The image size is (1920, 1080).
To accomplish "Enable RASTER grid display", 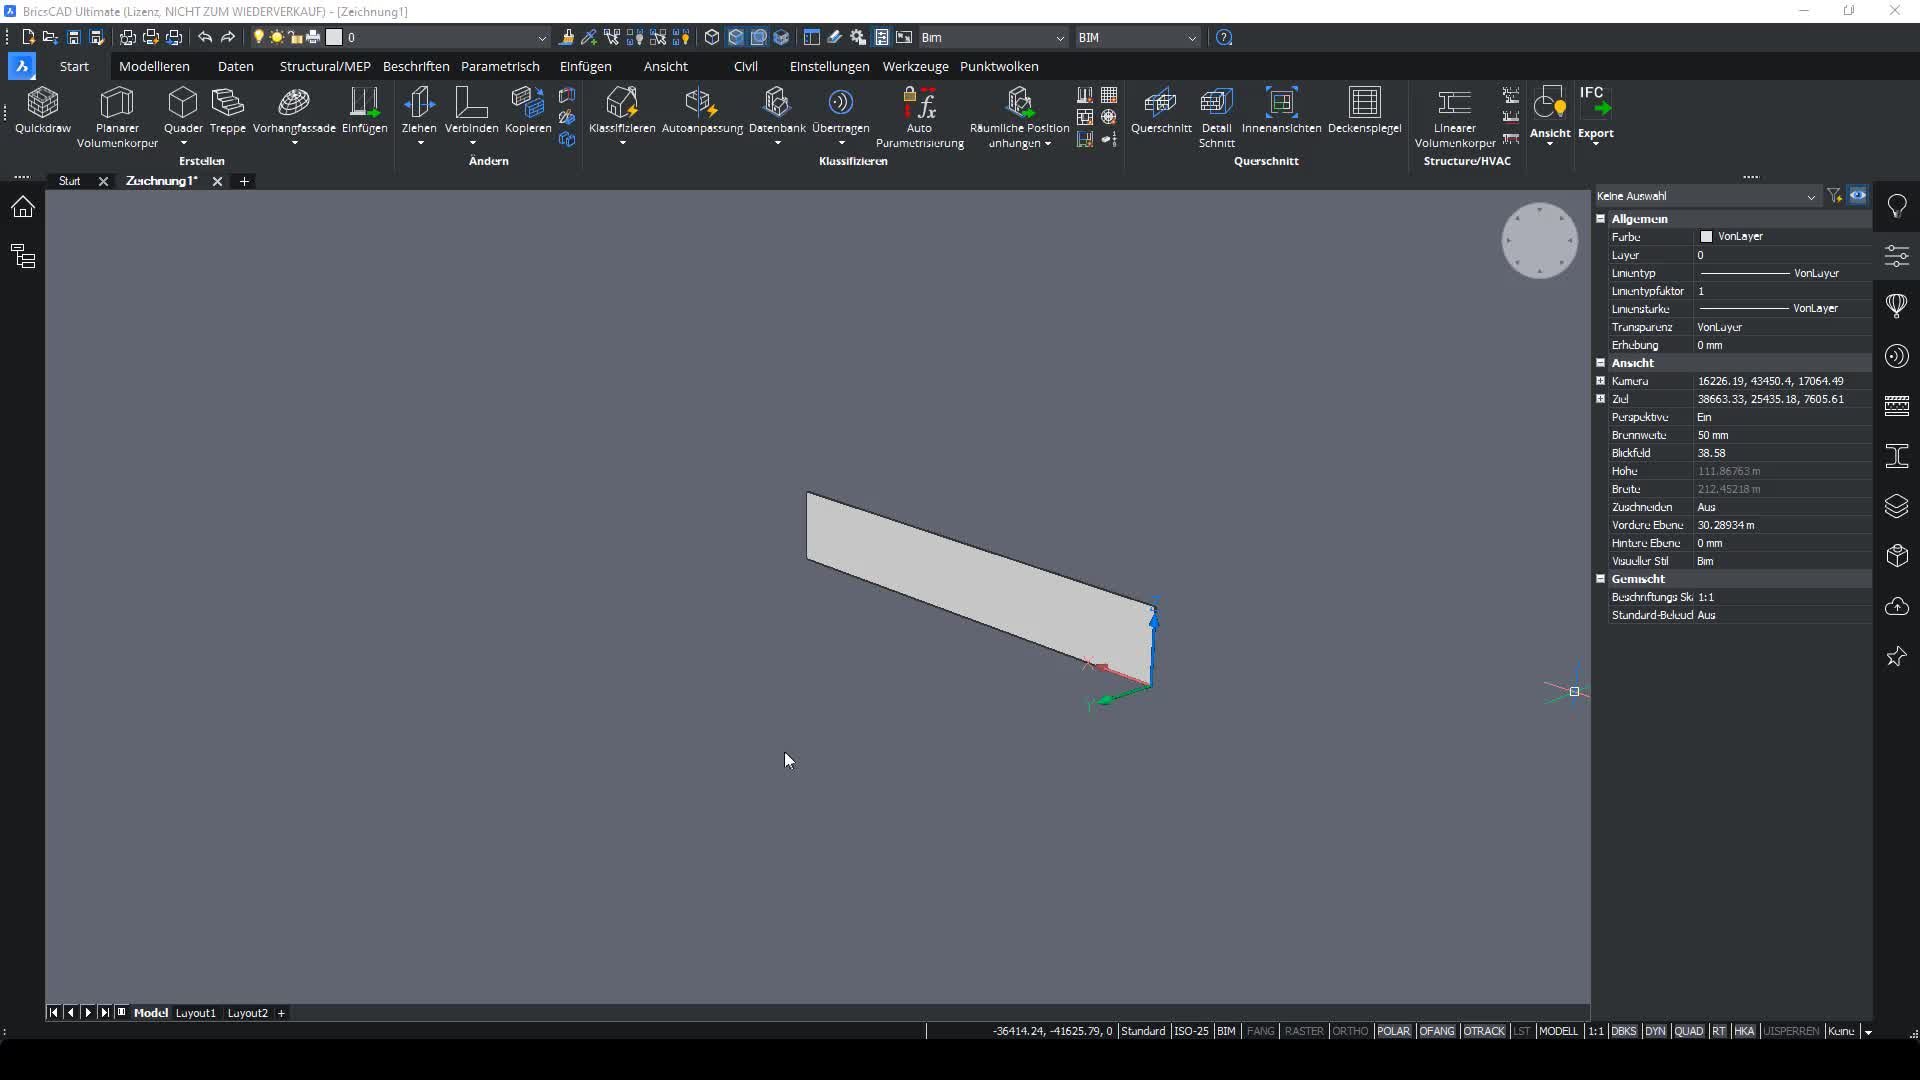I will (1304, 1031).
